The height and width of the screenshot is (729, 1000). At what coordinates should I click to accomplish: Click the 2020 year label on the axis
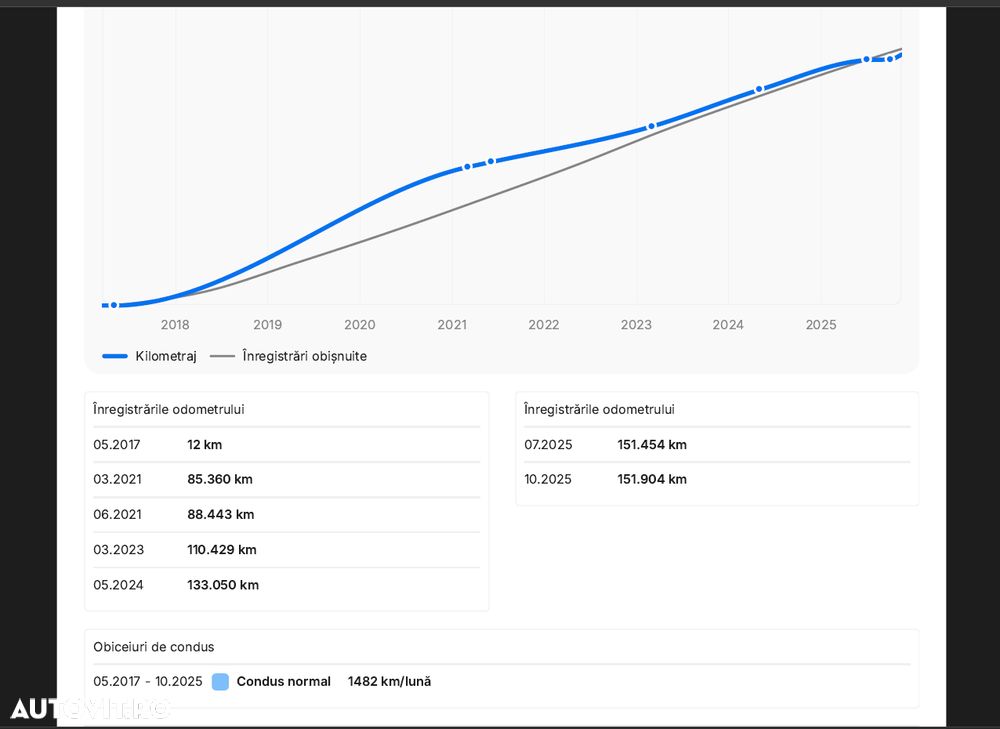[x=360, y=325]
